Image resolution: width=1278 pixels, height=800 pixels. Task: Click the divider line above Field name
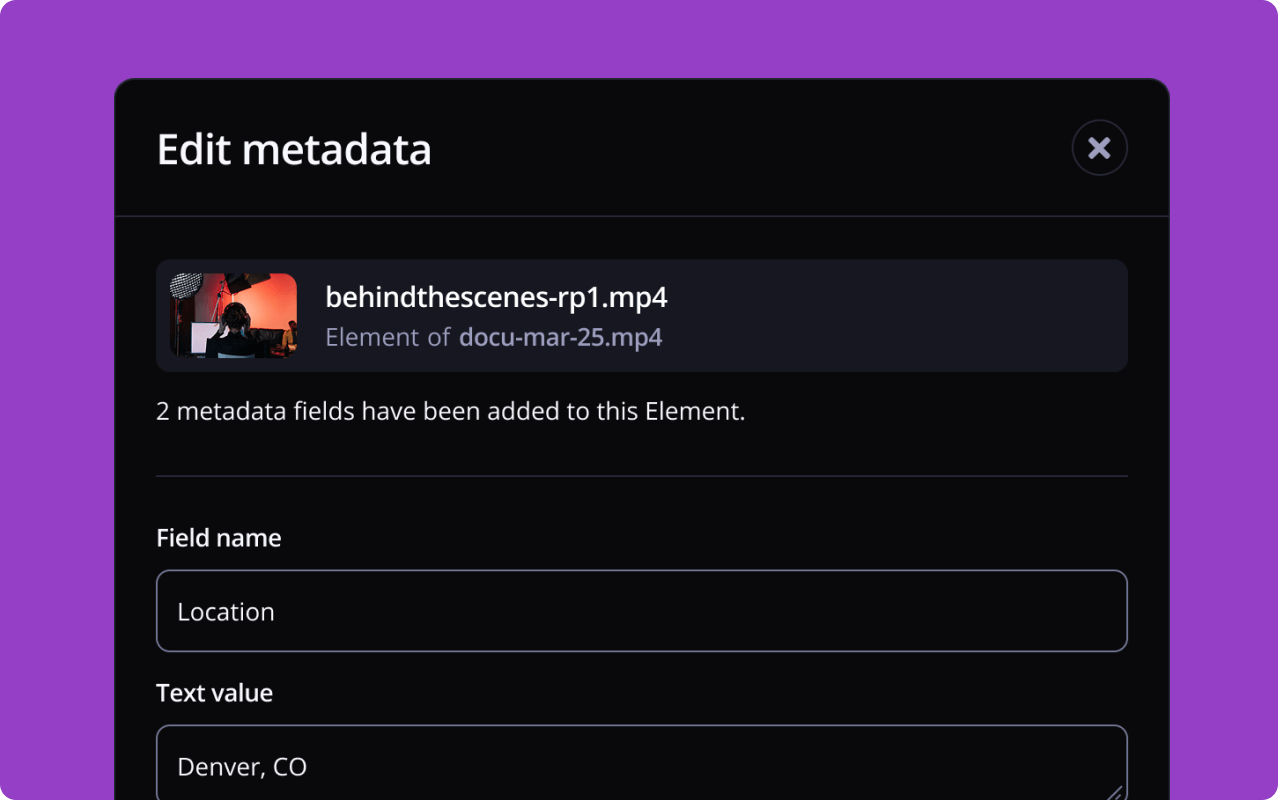click(641, 476)
